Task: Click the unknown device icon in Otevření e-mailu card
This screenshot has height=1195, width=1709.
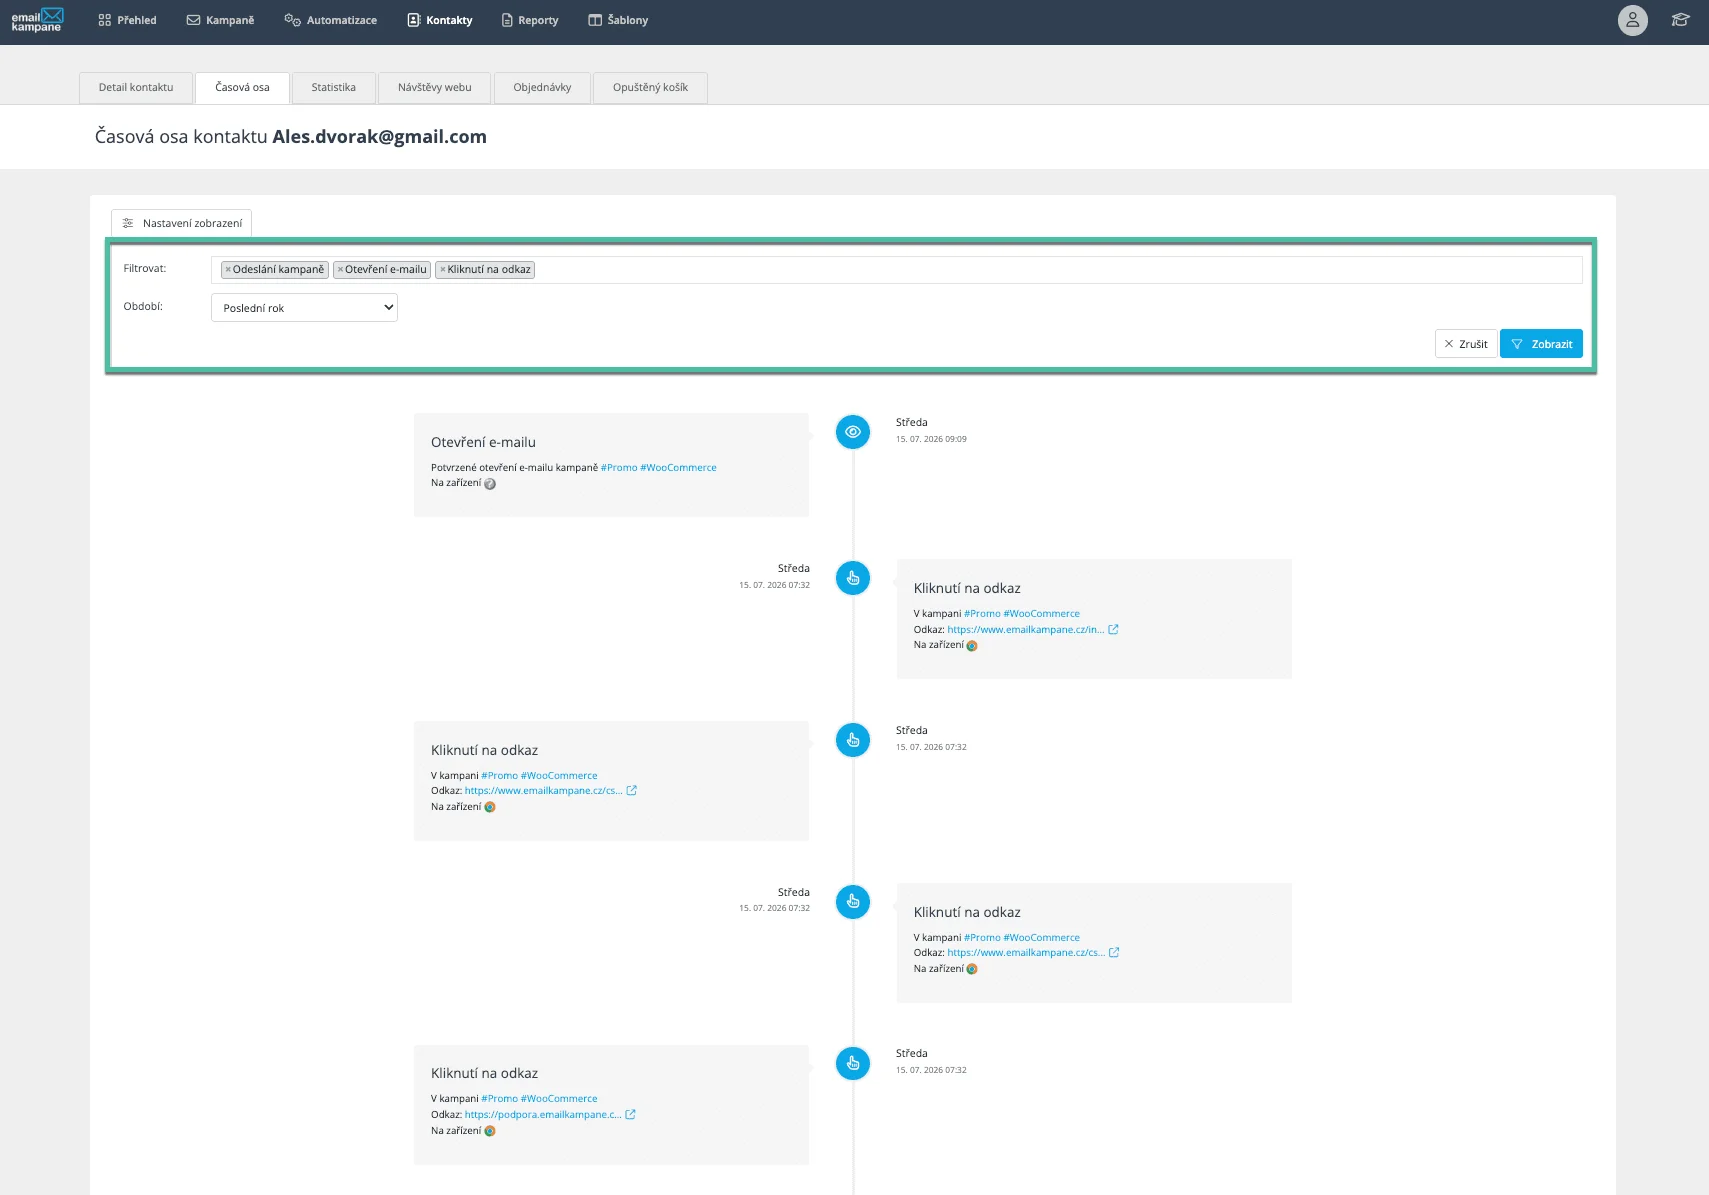Action: [x=490, y=484]
